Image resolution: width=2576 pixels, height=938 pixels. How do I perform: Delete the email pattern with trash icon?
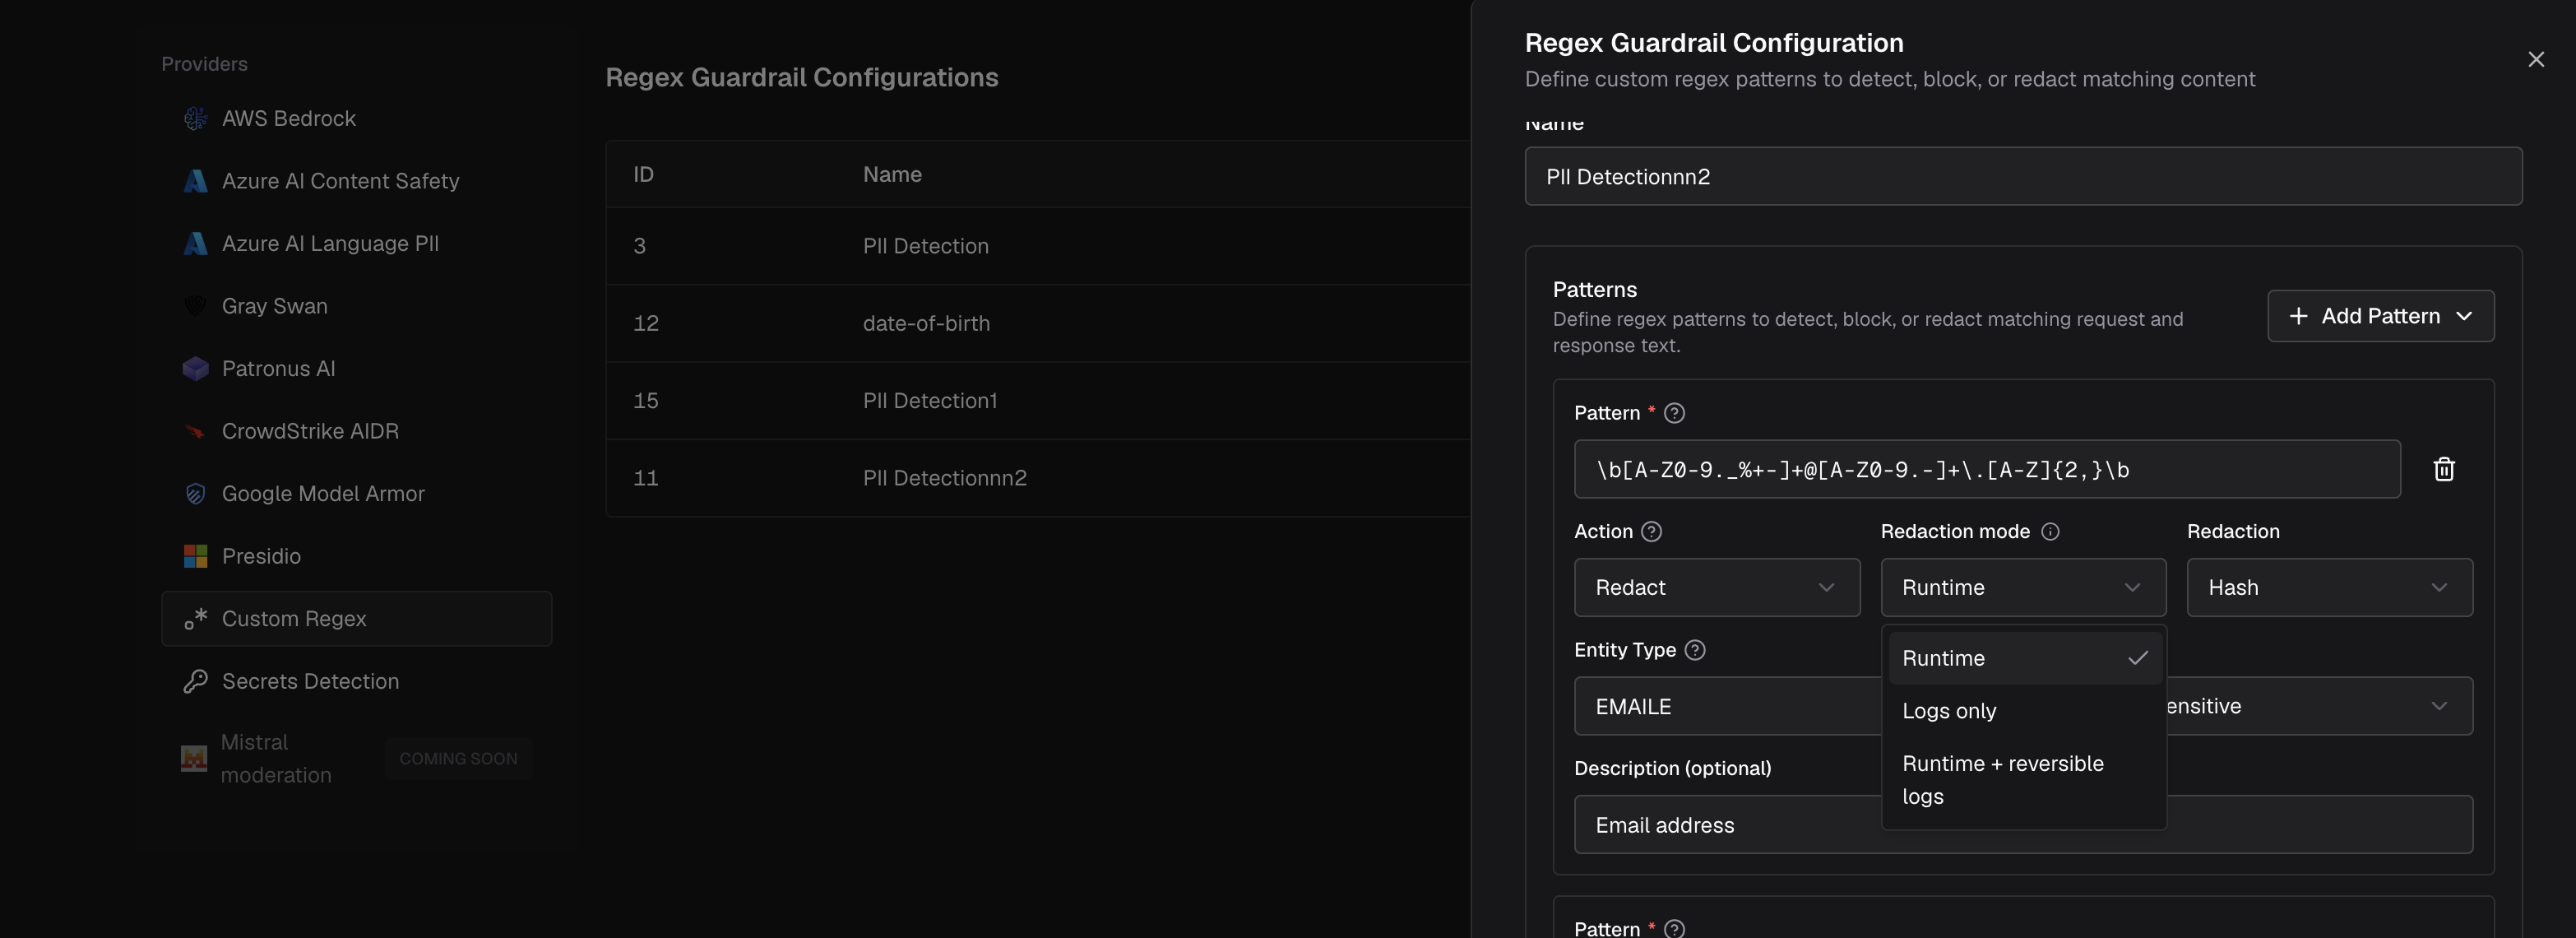pos(2443,469)
